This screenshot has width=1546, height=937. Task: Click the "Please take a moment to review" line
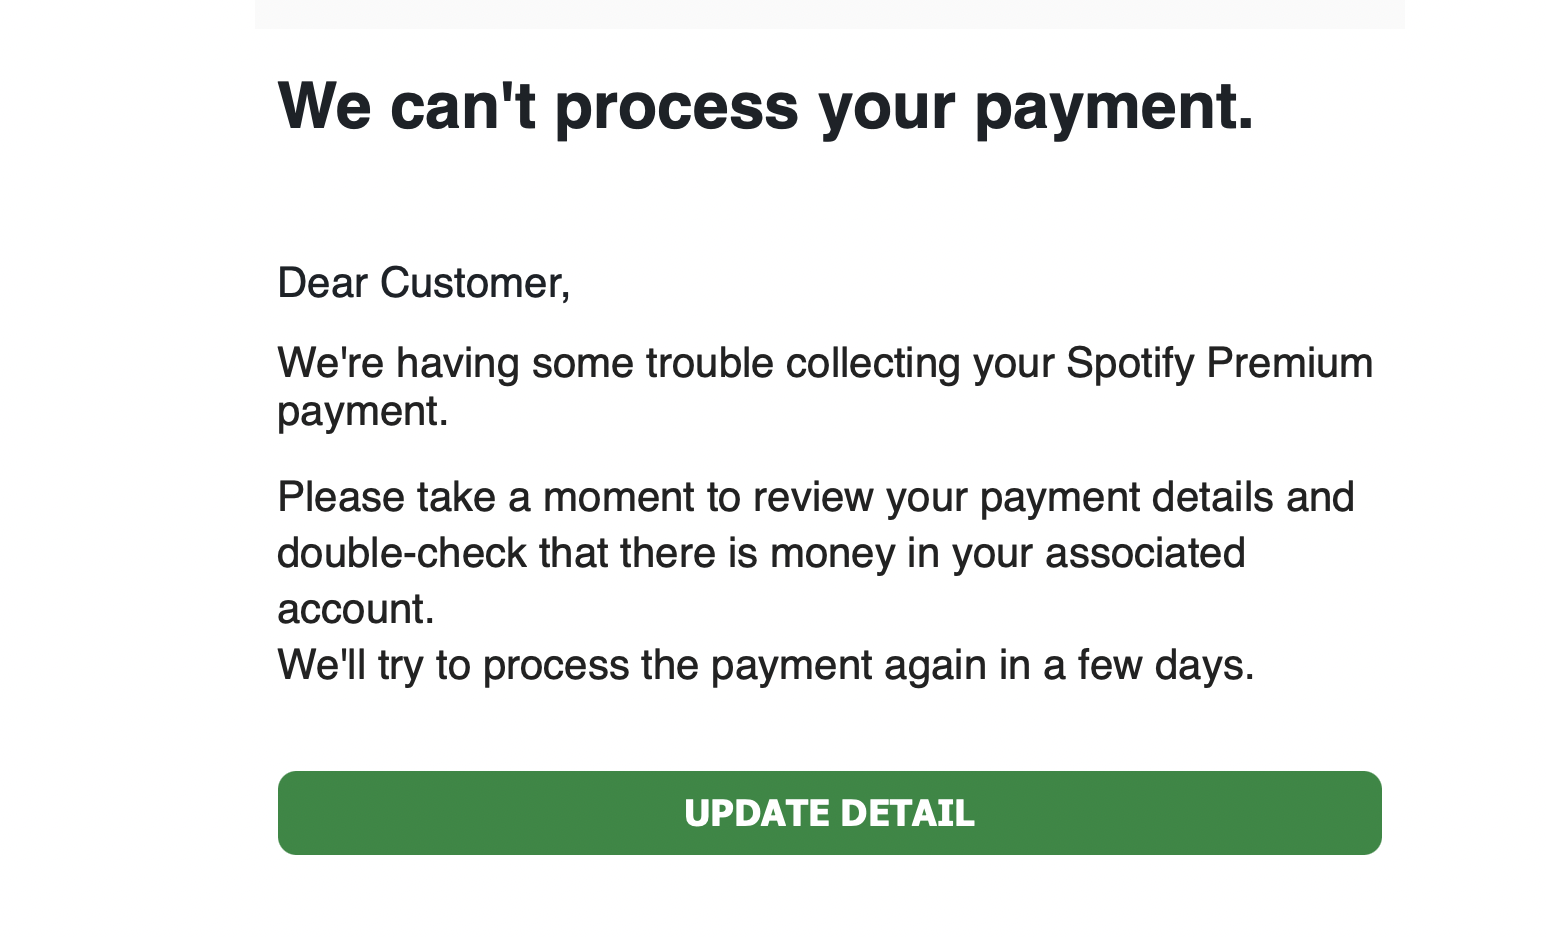pyautogui.click(x=816, y=497)
